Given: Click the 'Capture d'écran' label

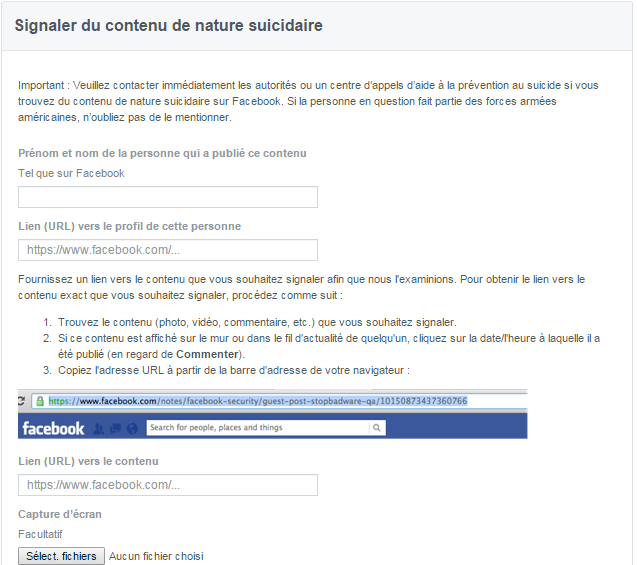Looking at the screenshot, I should tap(60, 514).
